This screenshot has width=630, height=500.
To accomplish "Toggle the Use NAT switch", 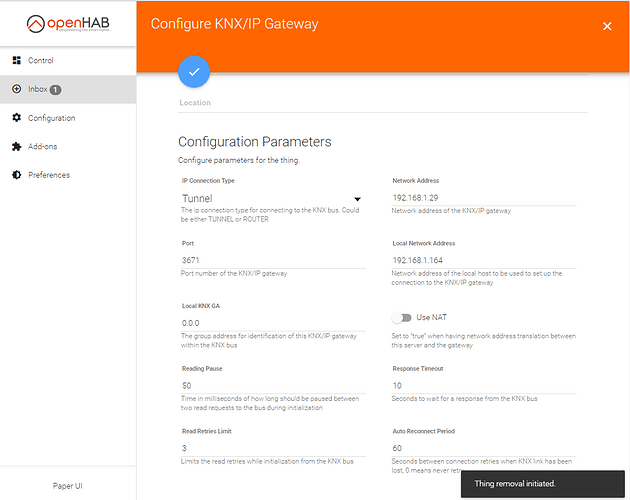I will click(401, 318).
